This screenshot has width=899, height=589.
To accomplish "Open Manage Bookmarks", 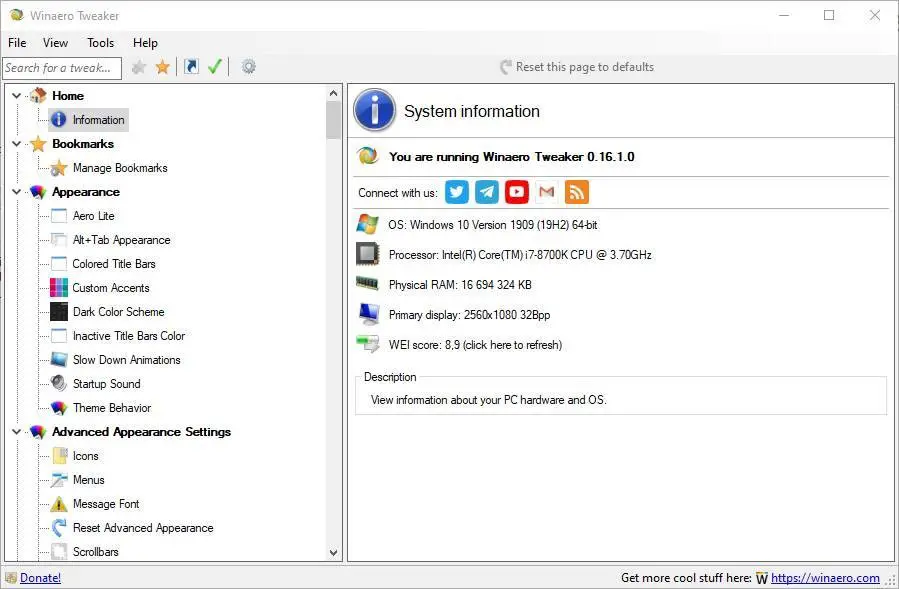I will pyautogui.click(x=120, y=168).
